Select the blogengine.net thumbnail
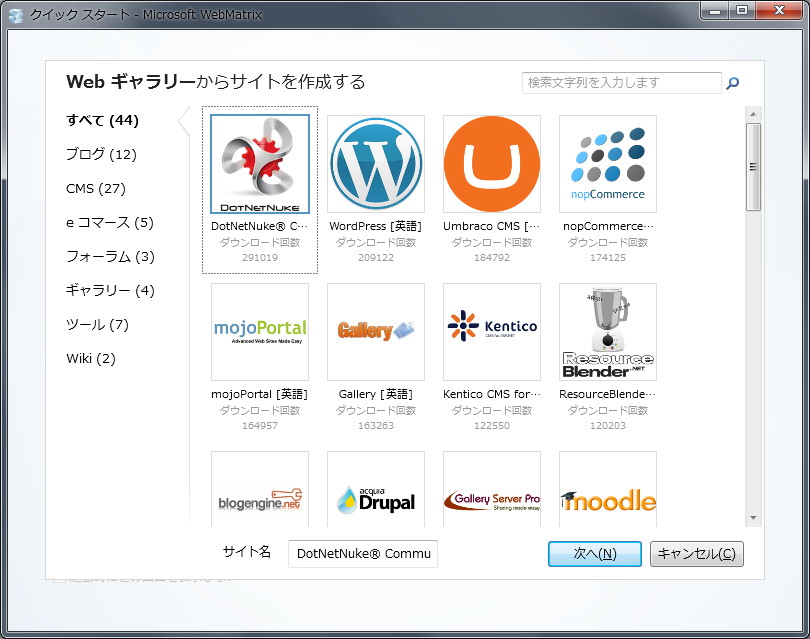Image resolution: width=810 pixels, height=639 pixels. 258,497
